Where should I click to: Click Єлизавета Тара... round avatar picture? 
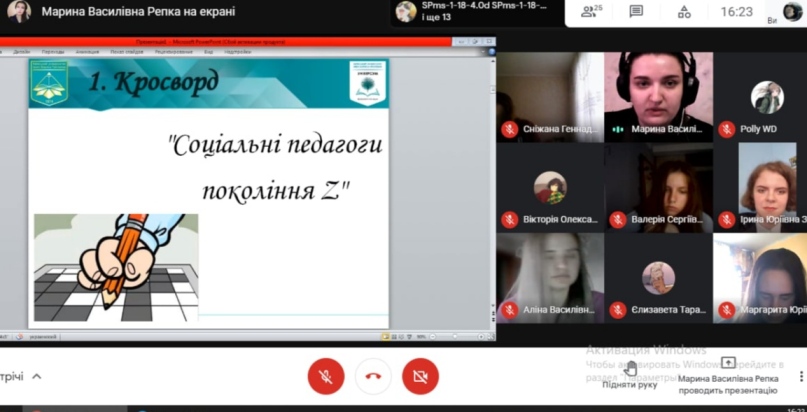pyautogui.click(x=658, y=278)
